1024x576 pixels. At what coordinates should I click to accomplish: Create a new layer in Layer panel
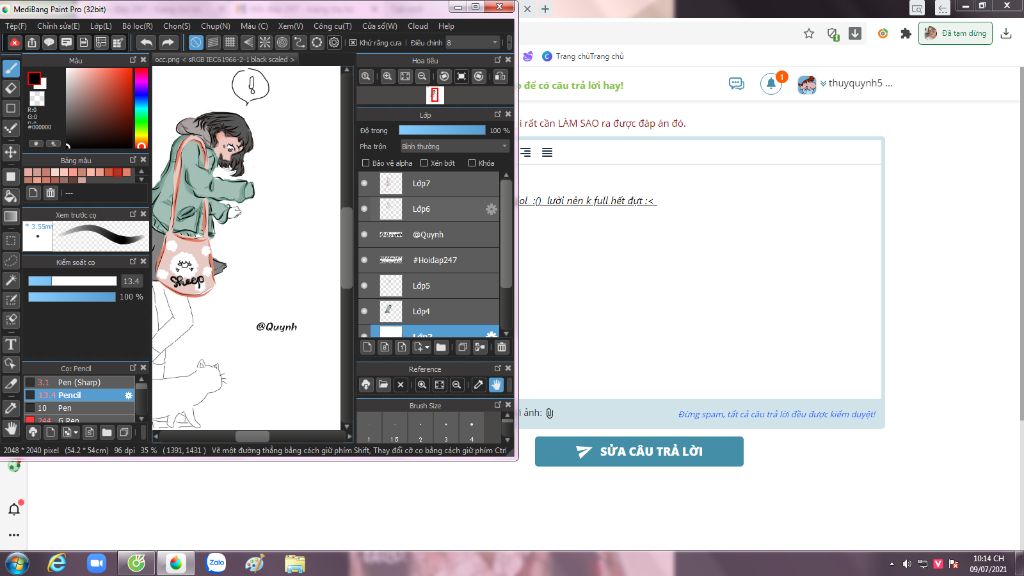367,347
